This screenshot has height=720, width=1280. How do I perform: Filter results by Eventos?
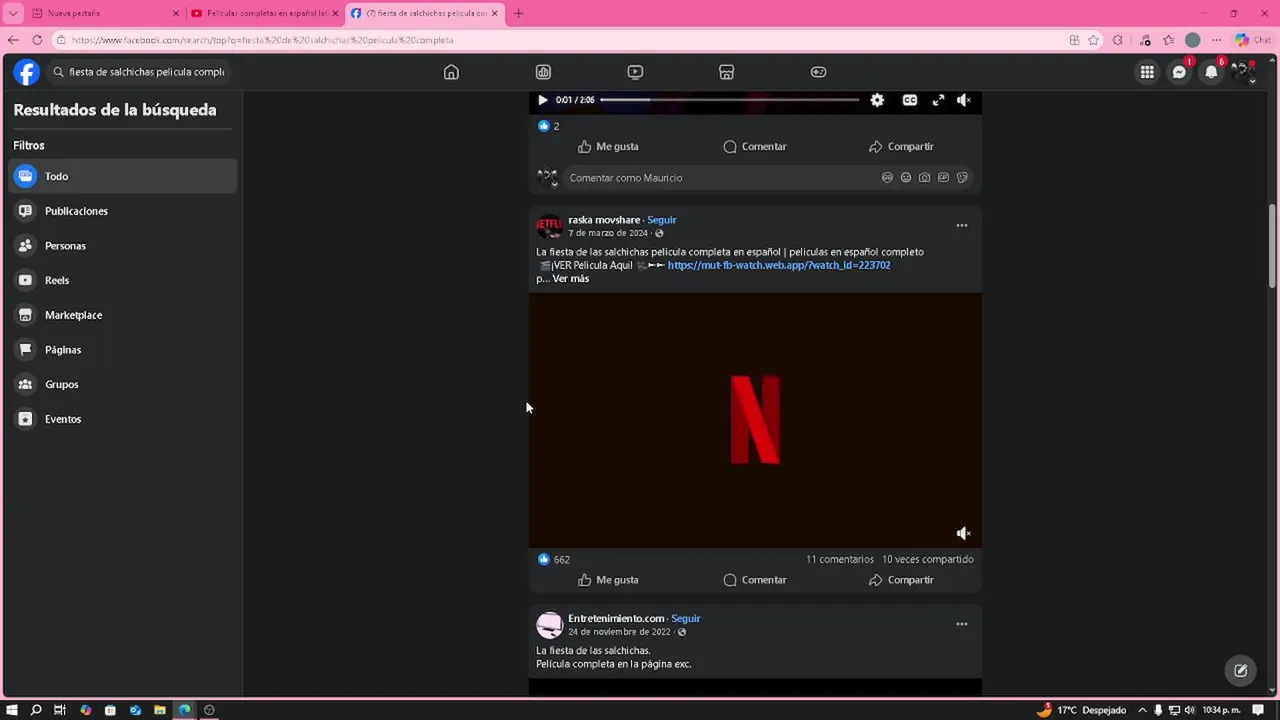pyautogui.click(x=124, y=419)
